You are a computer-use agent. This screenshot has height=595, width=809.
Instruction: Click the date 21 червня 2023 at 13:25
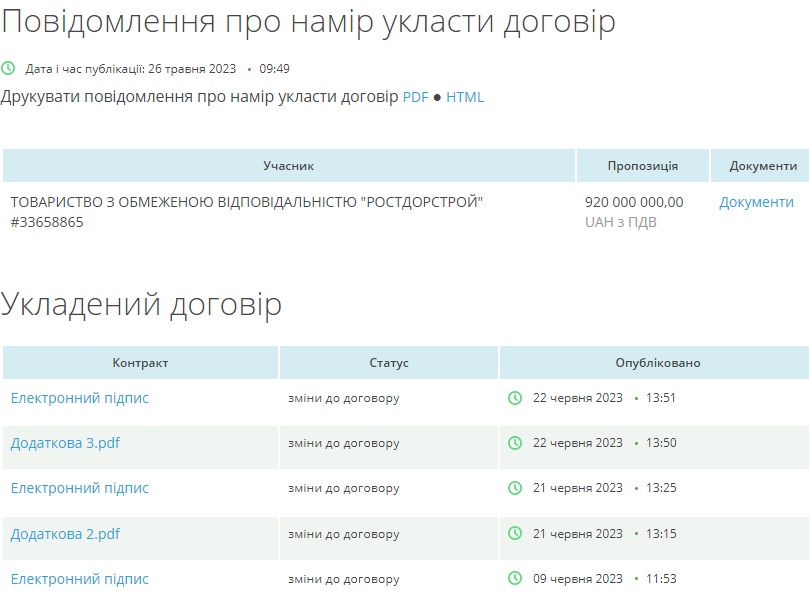tap(578, 488)
